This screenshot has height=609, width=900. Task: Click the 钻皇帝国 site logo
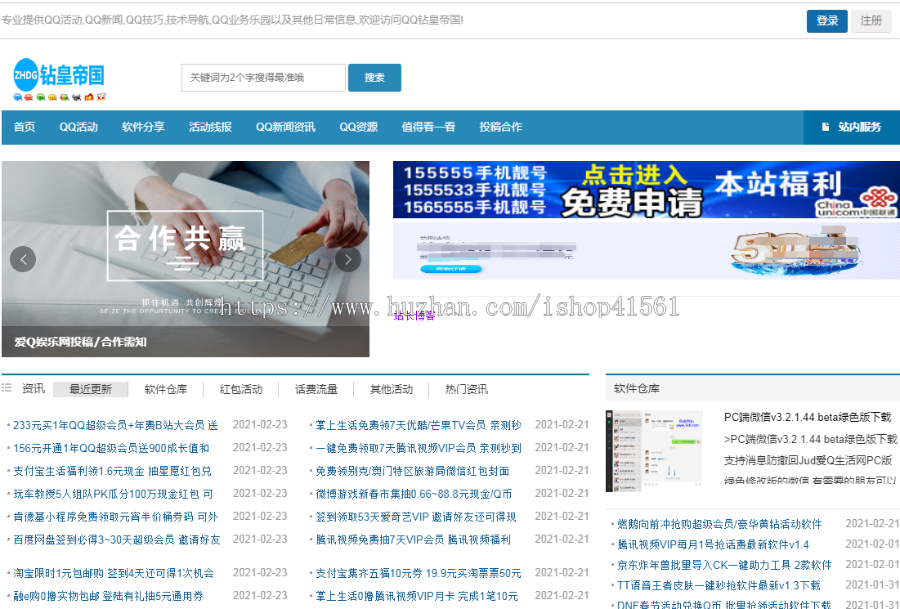click(60, 79)
